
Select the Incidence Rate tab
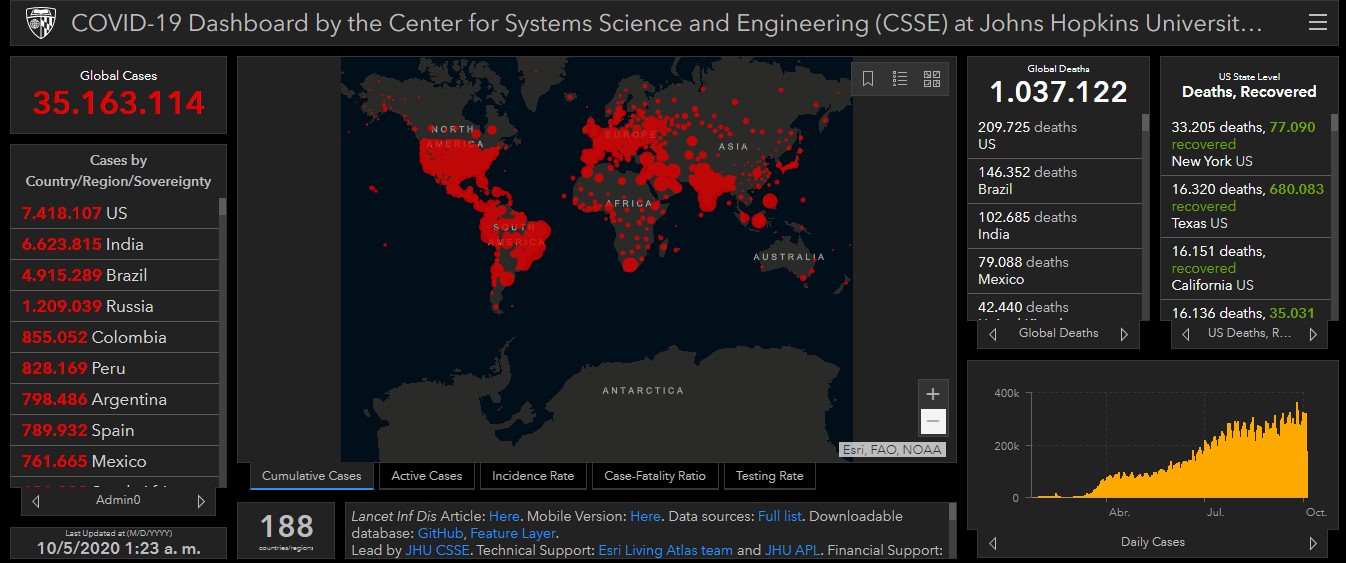tap(533, 476)
